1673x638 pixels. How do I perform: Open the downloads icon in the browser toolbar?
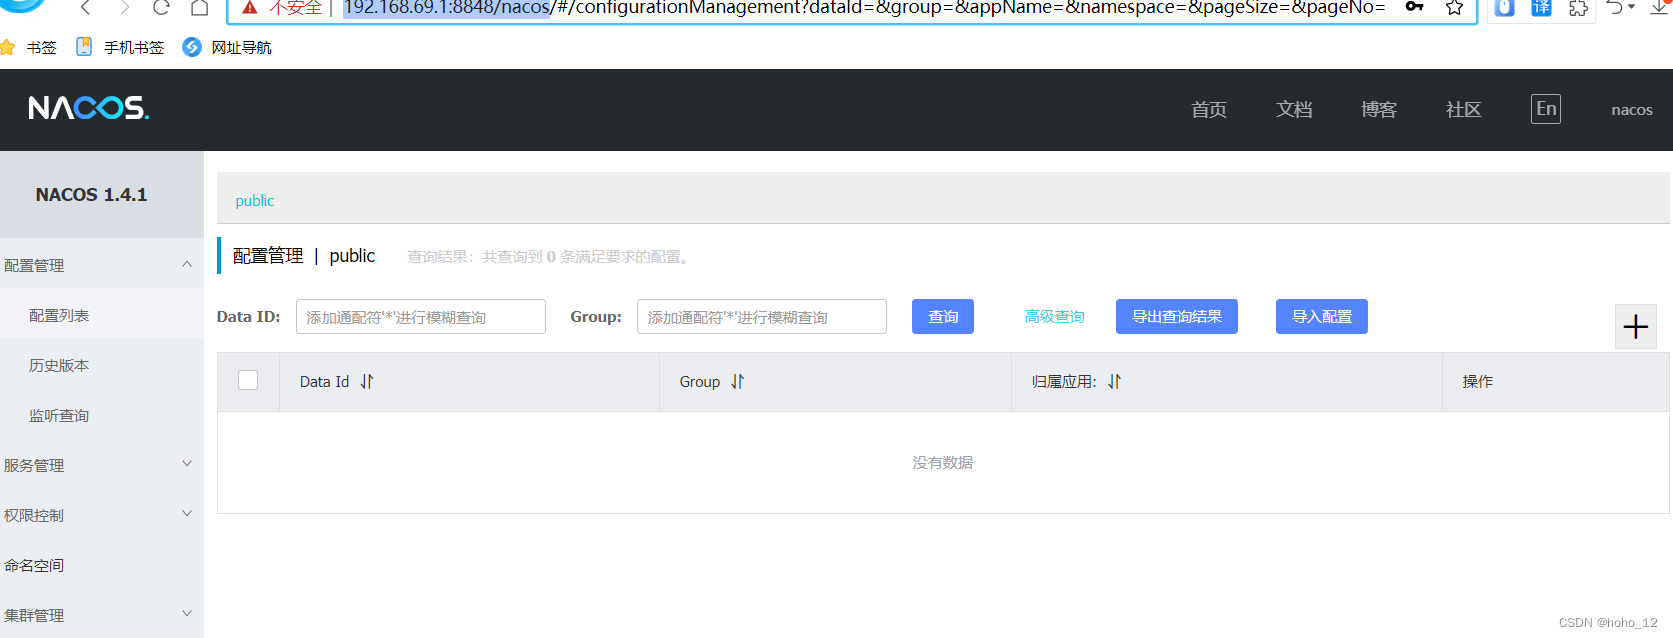(1659, 8)
